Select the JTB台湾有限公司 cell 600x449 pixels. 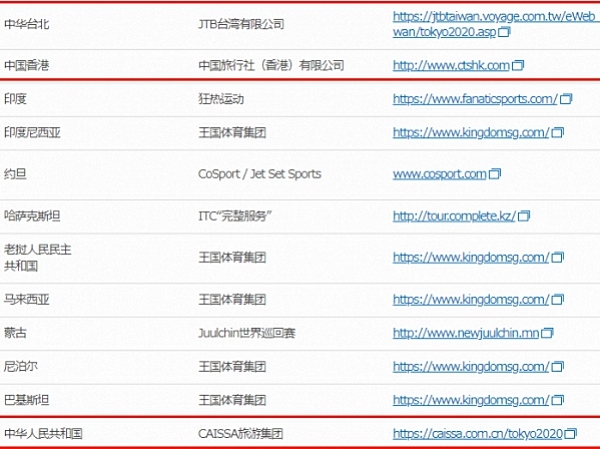[241, 24]
